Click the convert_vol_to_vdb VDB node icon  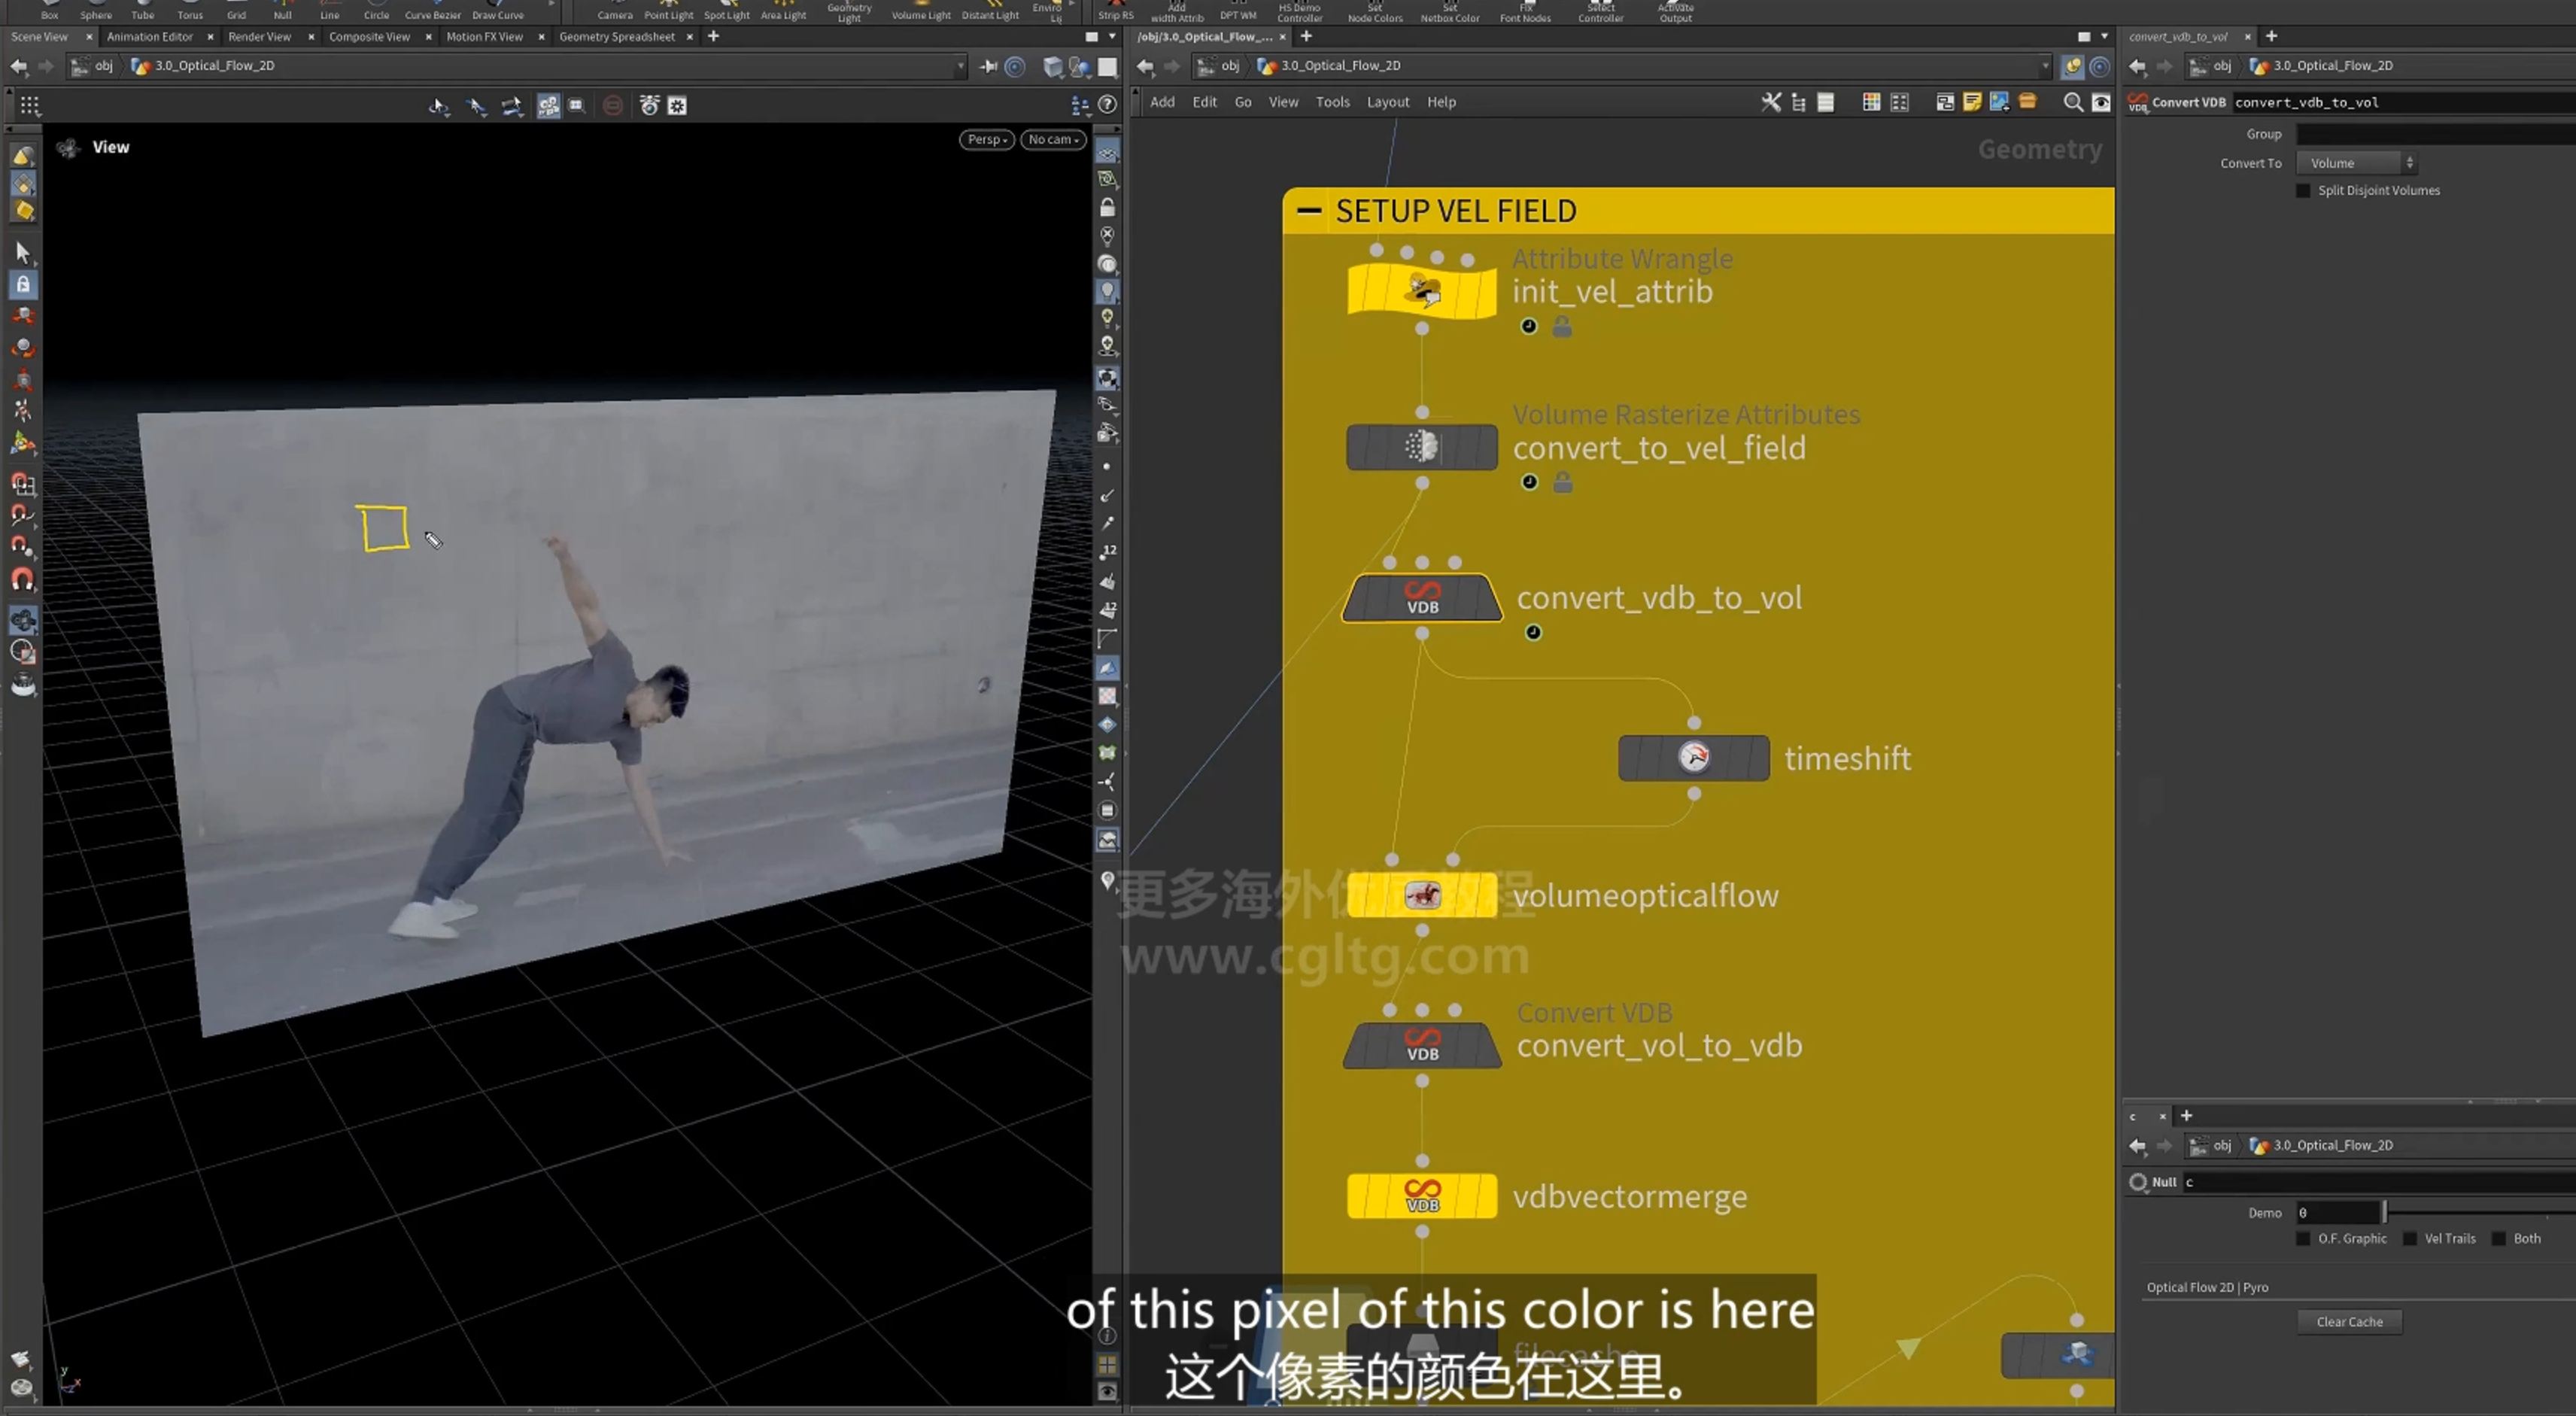point(1422,1045)
